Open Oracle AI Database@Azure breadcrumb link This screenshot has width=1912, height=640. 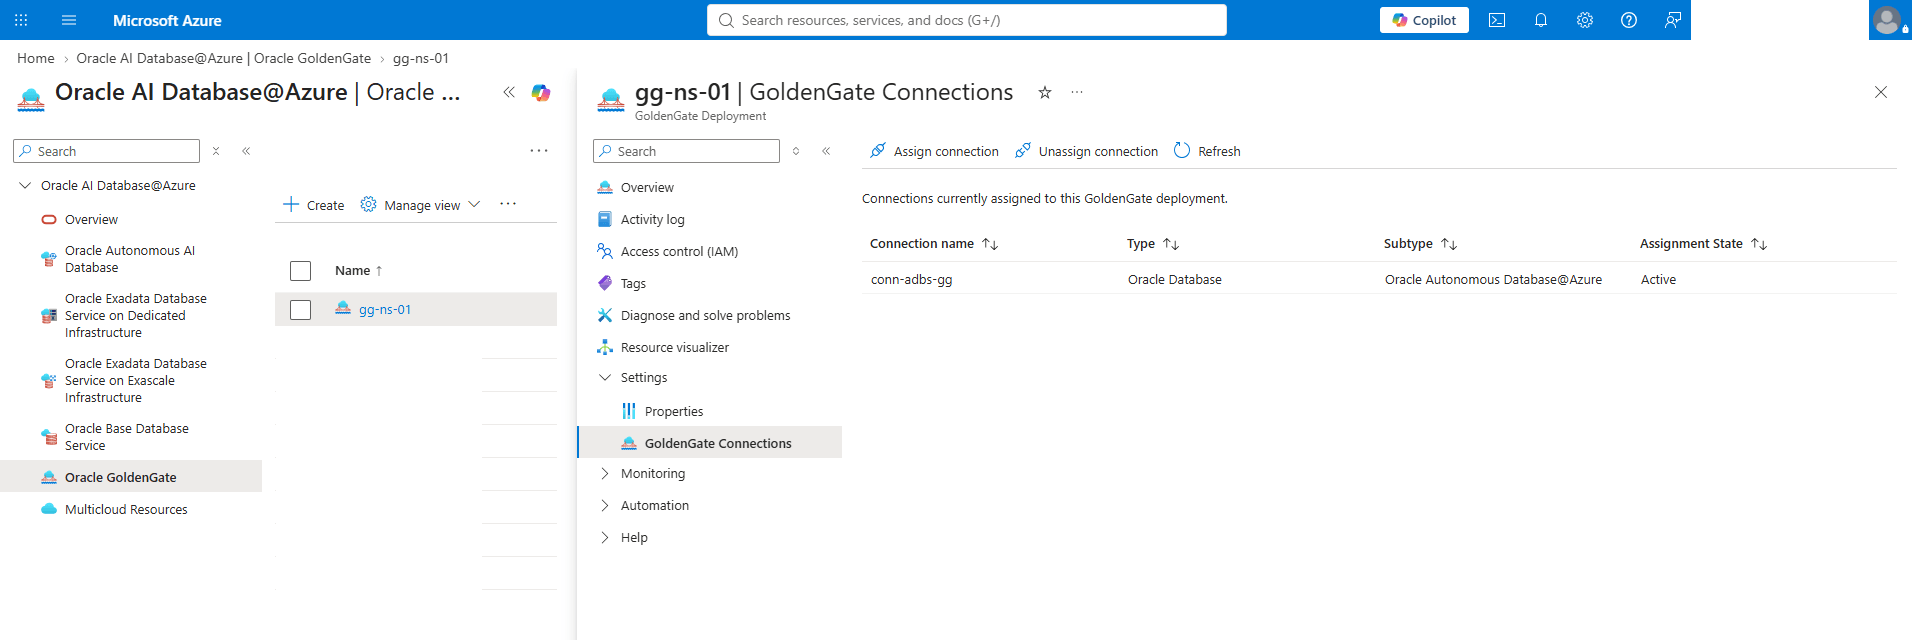224,59
